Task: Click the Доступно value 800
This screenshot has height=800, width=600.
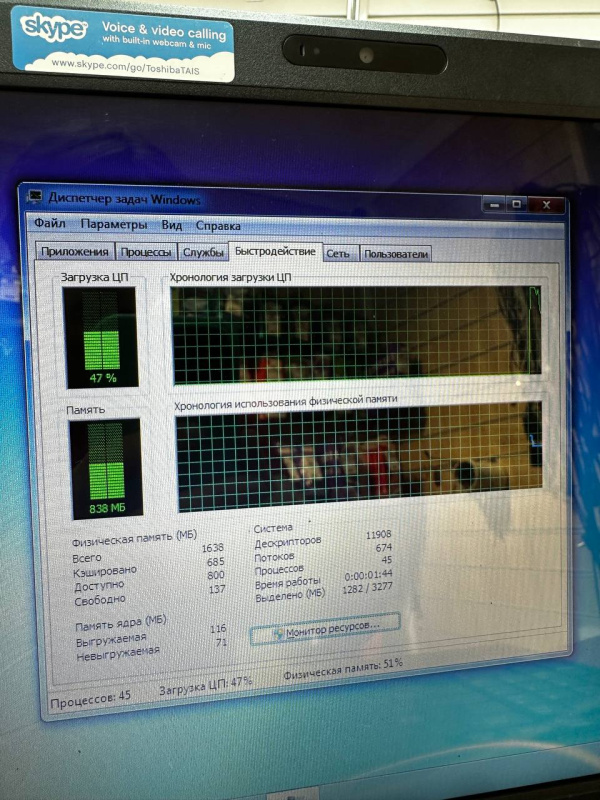Action: coord(216,574)
